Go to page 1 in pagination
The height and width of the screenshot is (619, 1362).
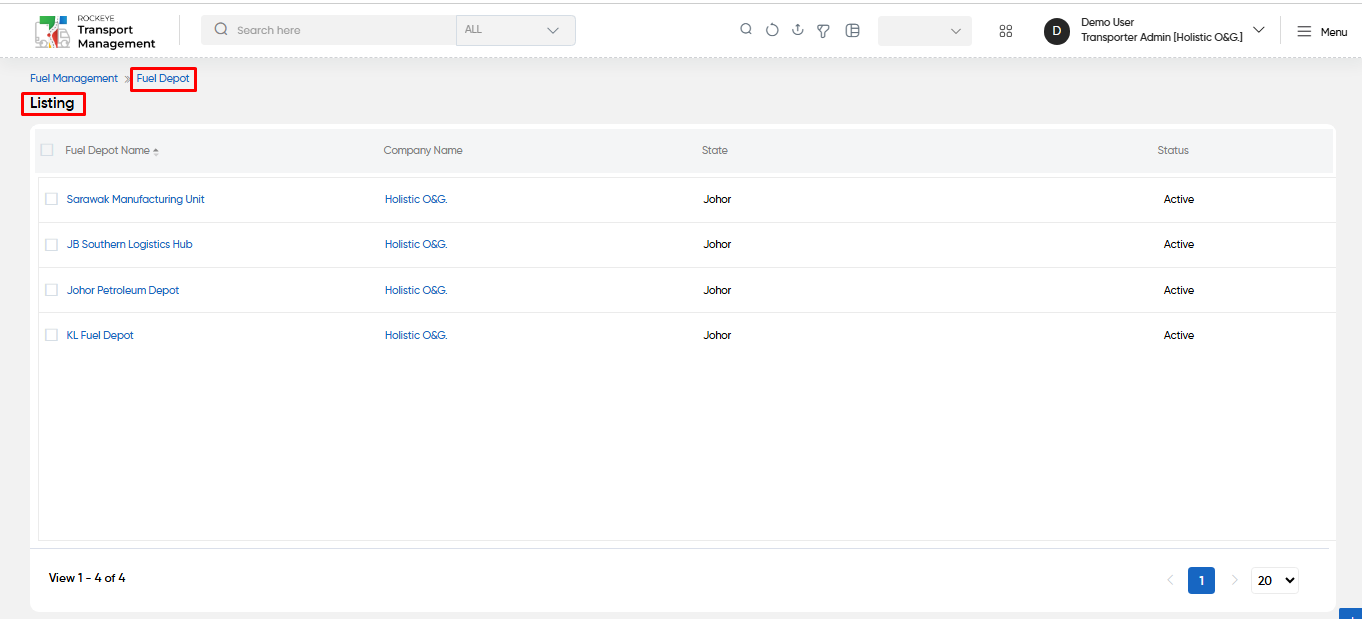(1201, 580)
